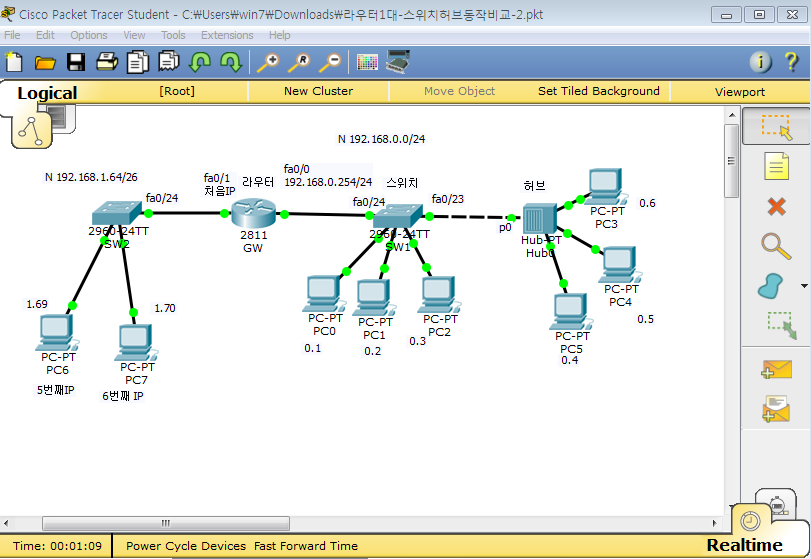
Task: Click the Undo arrow icon
Action: coord(200,62)
